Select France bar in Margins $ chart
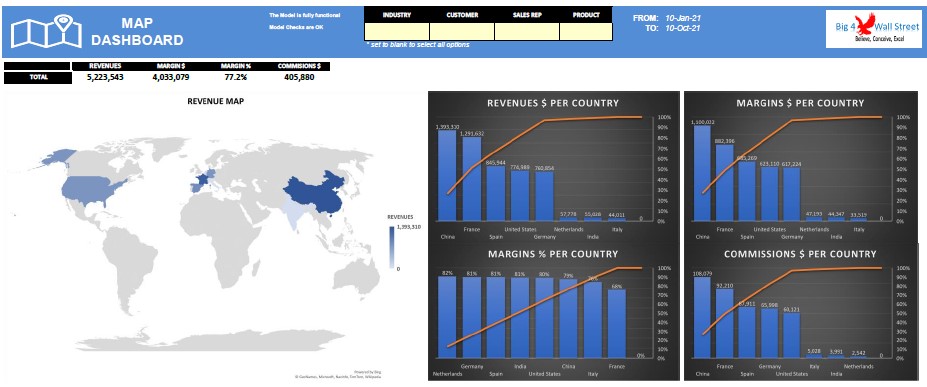This screenshot has width=927, height=387. coord(724,183)
